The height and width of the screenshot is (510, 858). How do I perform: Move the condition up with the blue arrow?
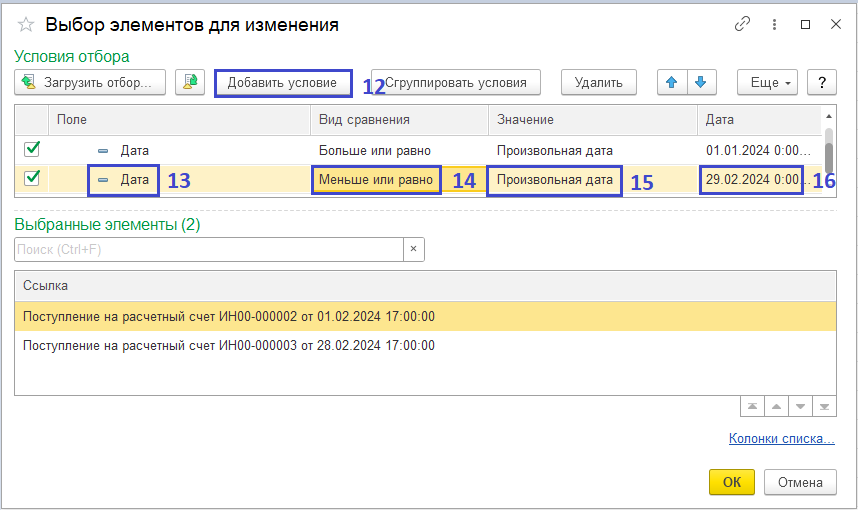click(x=670, y=82)
